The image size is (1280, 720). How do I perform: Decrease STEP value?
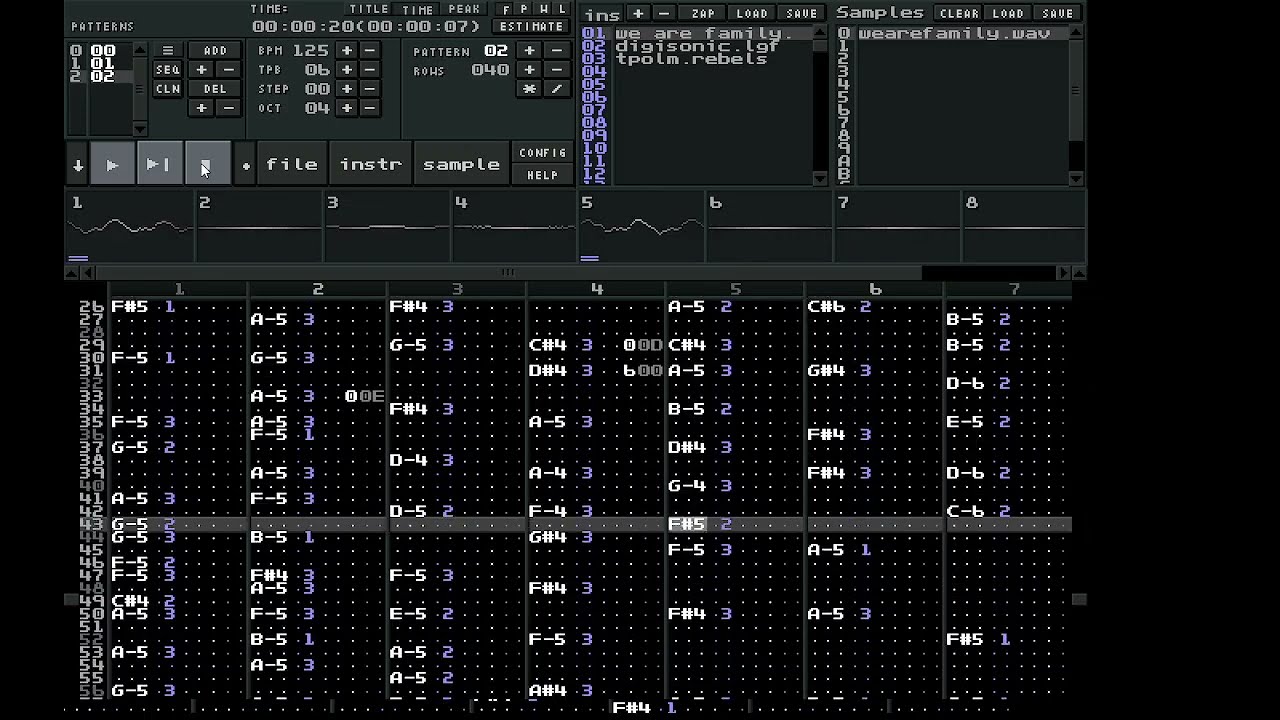370,89
